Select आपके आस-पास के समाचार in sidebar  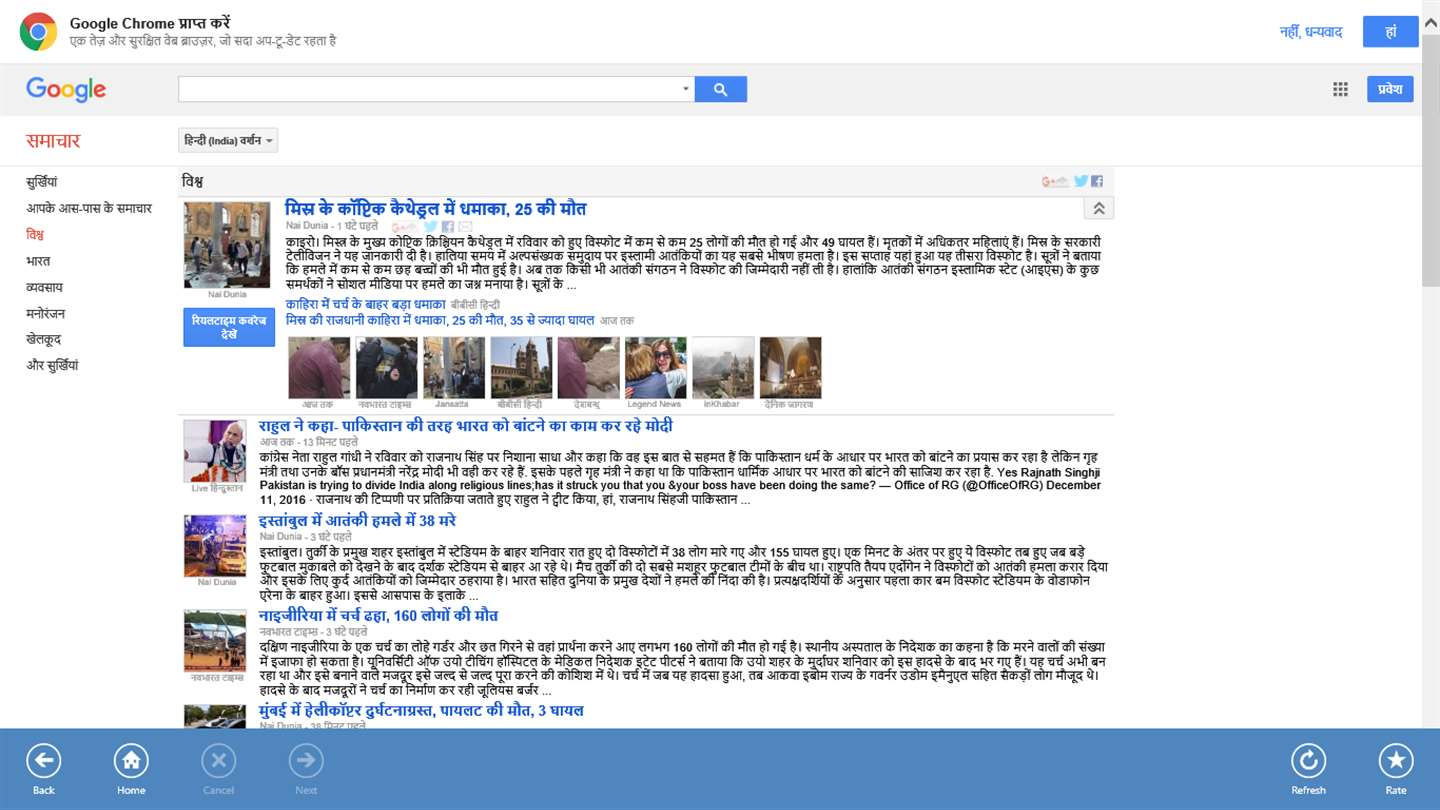point(89,208)
